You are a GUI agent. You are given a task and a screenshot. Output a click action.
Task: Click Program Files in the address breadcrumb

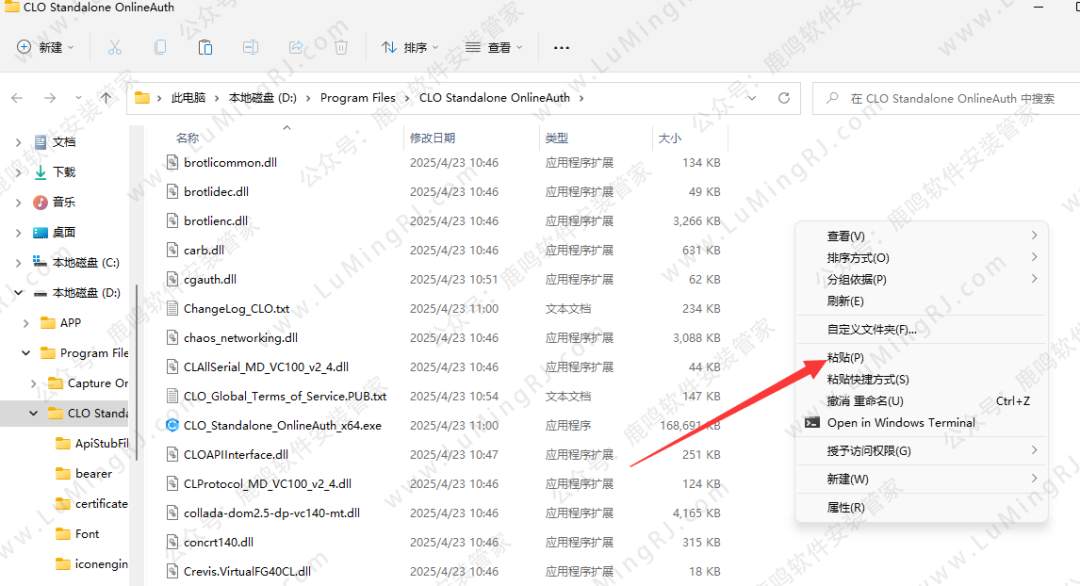pos(358,98)
